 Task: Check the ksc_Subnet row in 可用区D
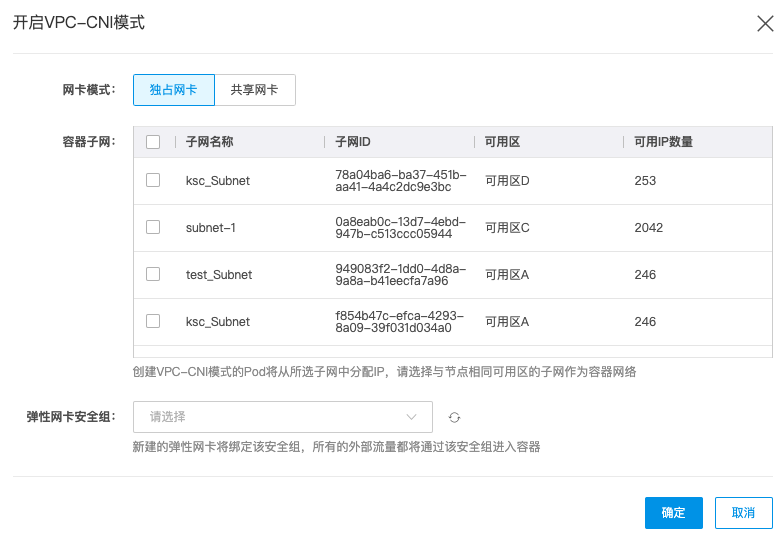click(153, 181)
